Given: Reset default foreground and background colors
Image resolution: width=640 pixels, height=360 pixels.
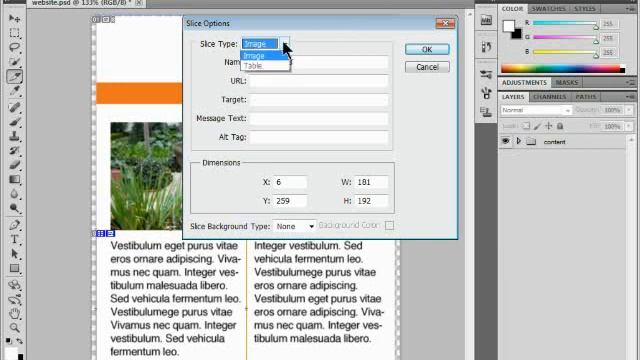Looking at the screenshot, I should tap(9, 341).
